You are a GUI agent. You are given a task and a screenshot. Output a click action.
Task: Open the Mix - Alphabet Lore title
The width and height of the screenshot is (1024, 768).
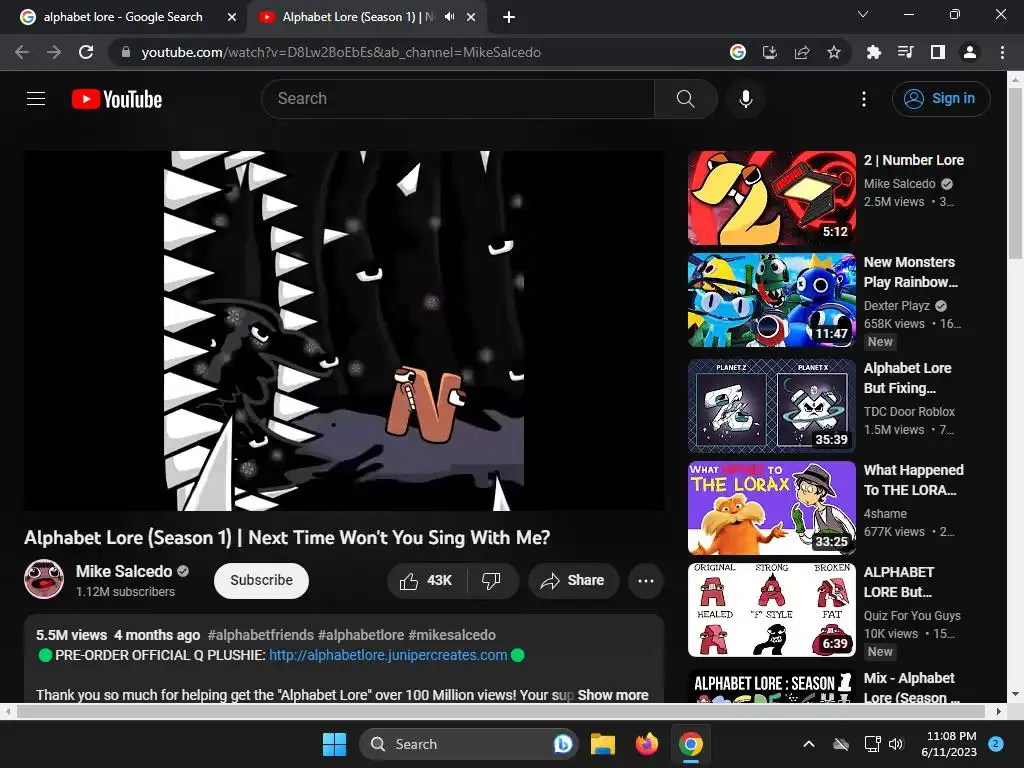pyautogui.click(x=912, y=688)
